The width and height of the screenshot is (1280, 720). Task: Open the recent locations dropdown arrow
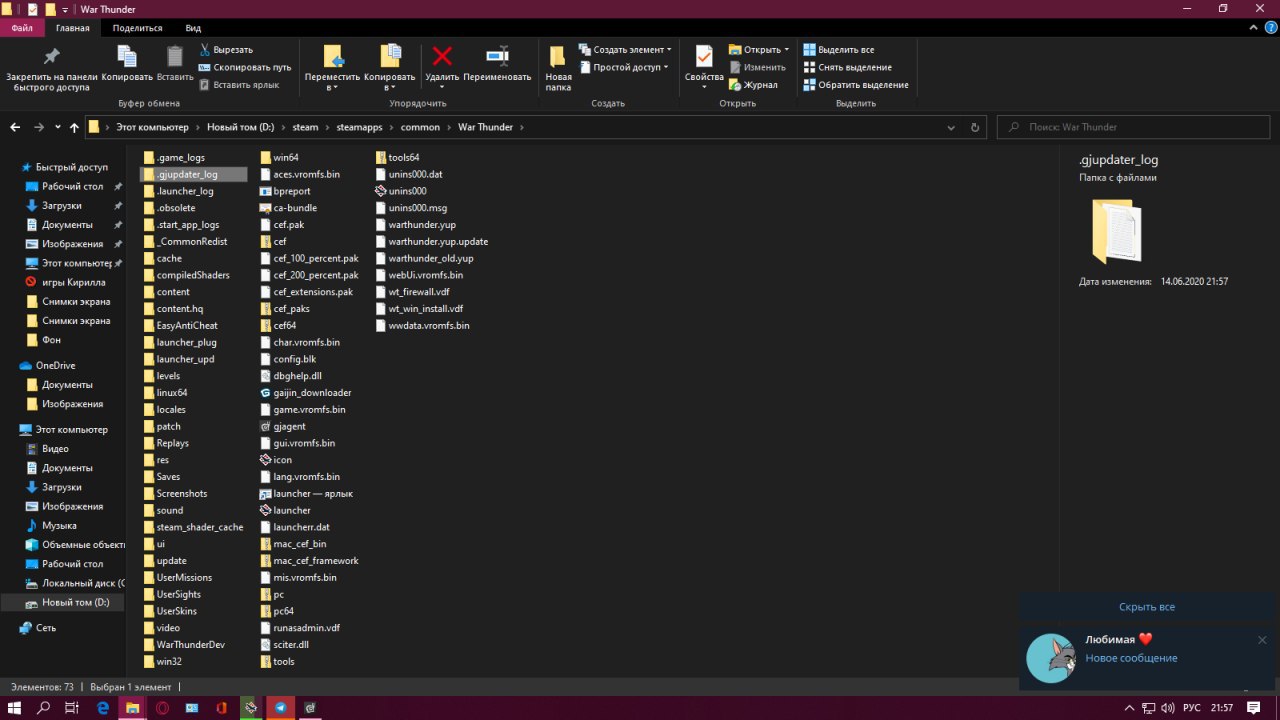pos(57,127)
